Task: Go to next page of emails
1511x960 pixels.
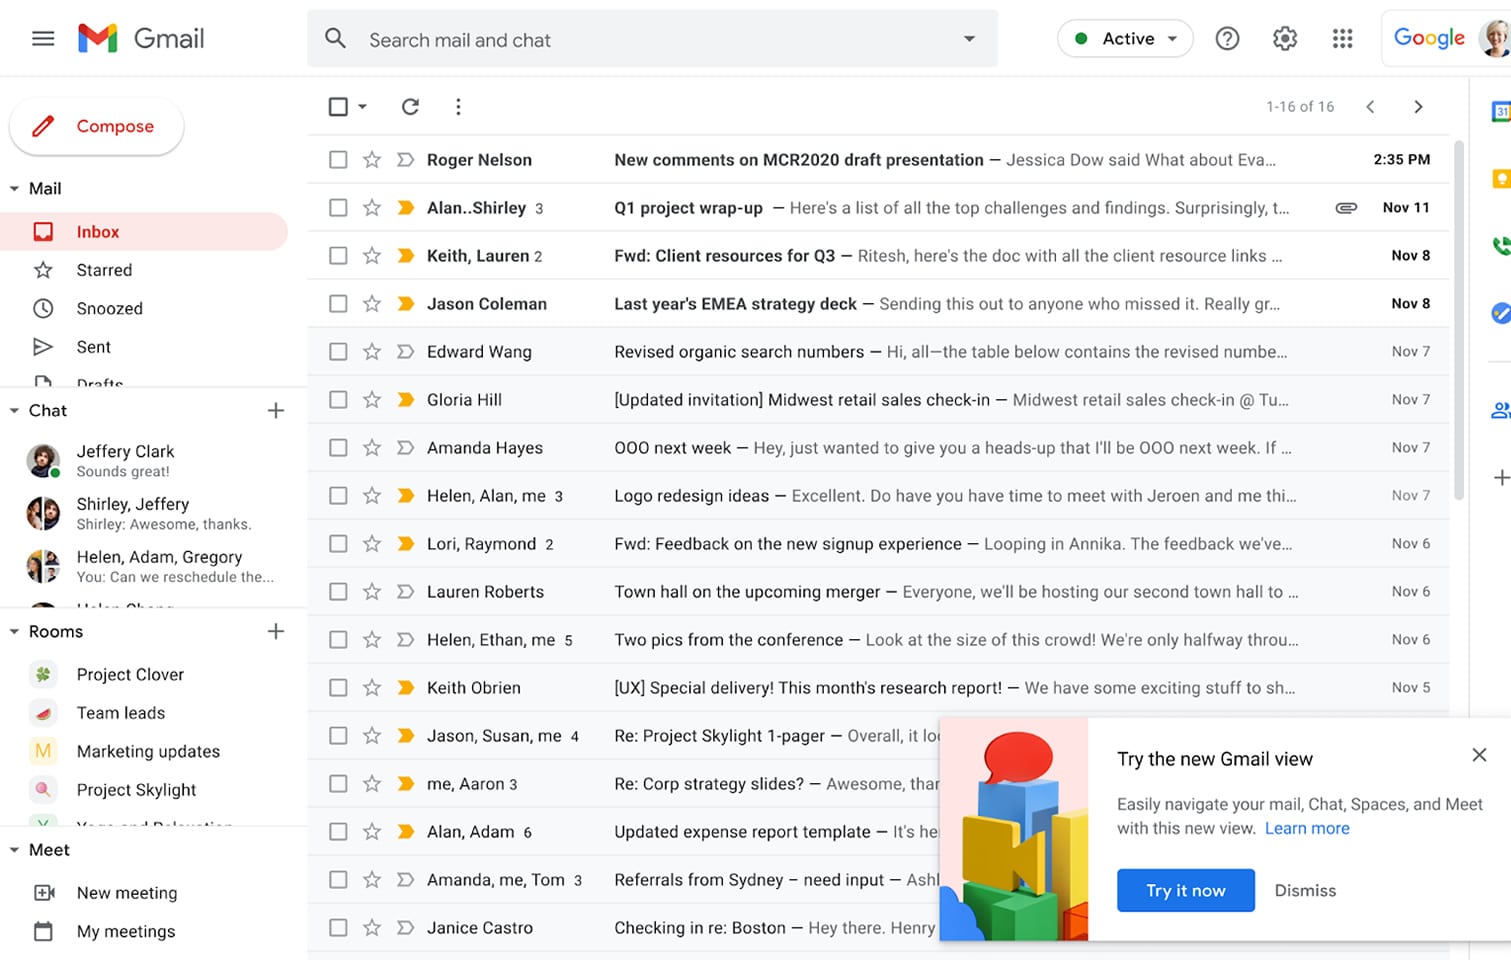Action: (x=1417, y=107)
